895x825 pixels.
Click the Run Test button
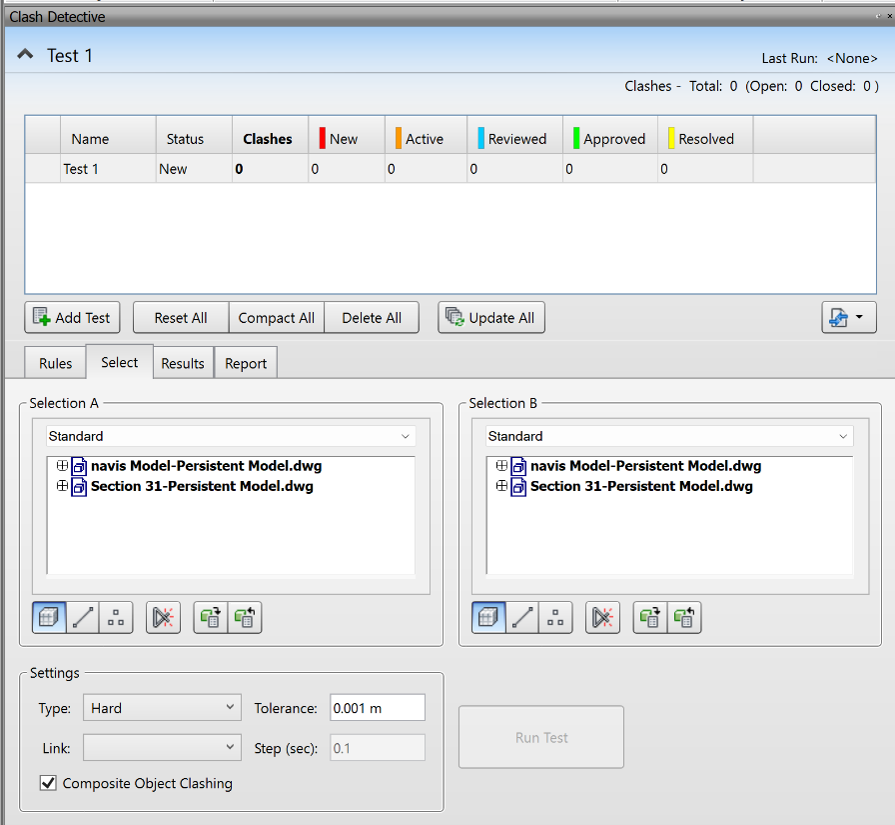coord(541,737)
